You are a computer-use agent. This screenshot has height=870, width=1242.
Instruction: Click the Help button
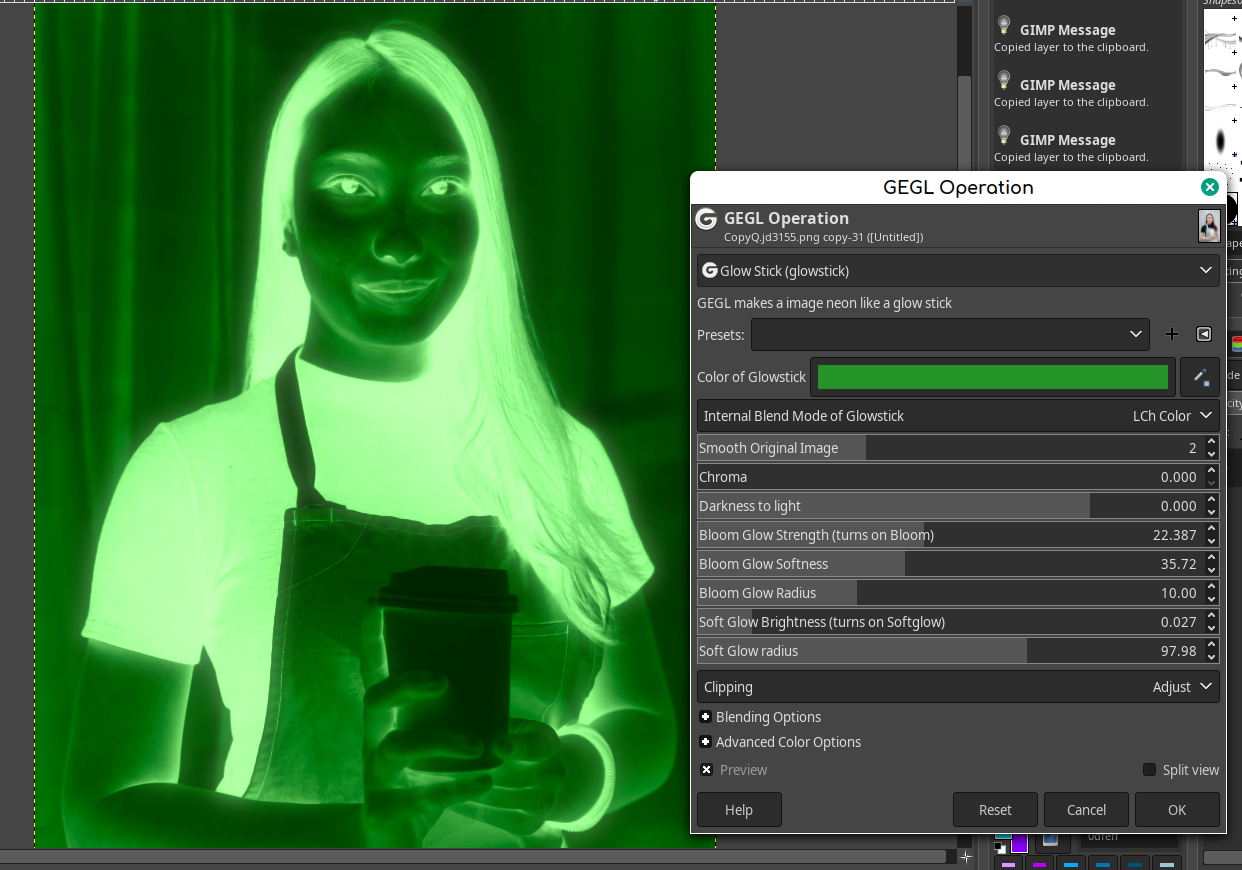pyautogui.click(x=739, y=810)
